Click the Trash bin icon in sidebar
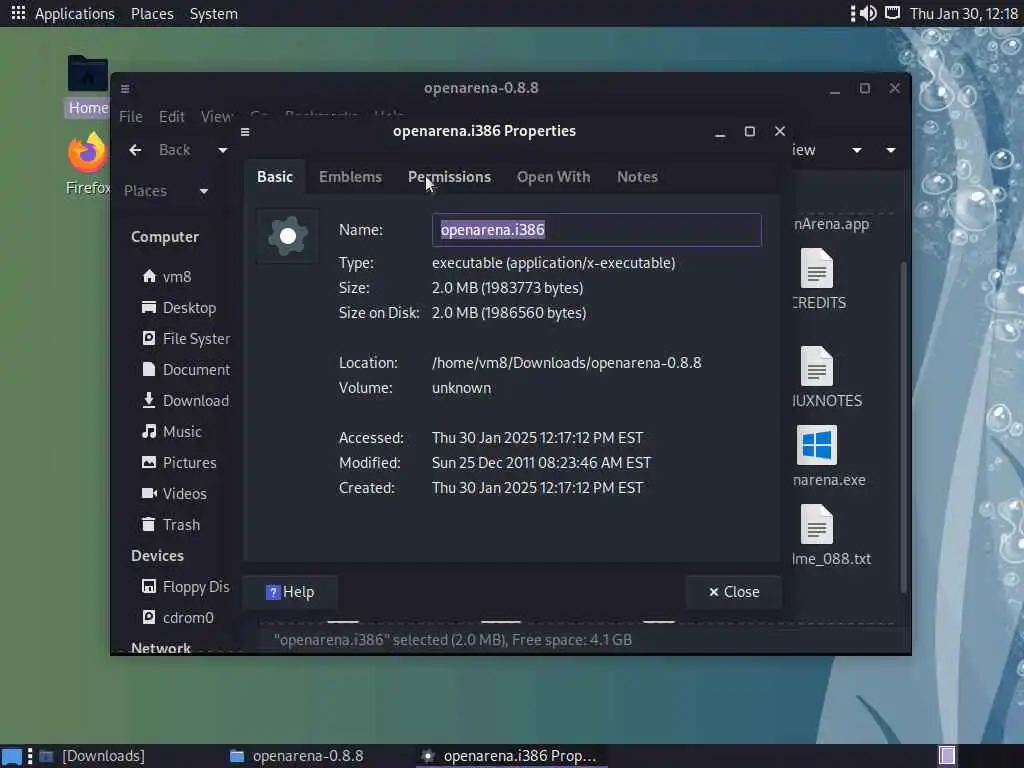Viewport: 1024px width, 768px height. point(149,524)
